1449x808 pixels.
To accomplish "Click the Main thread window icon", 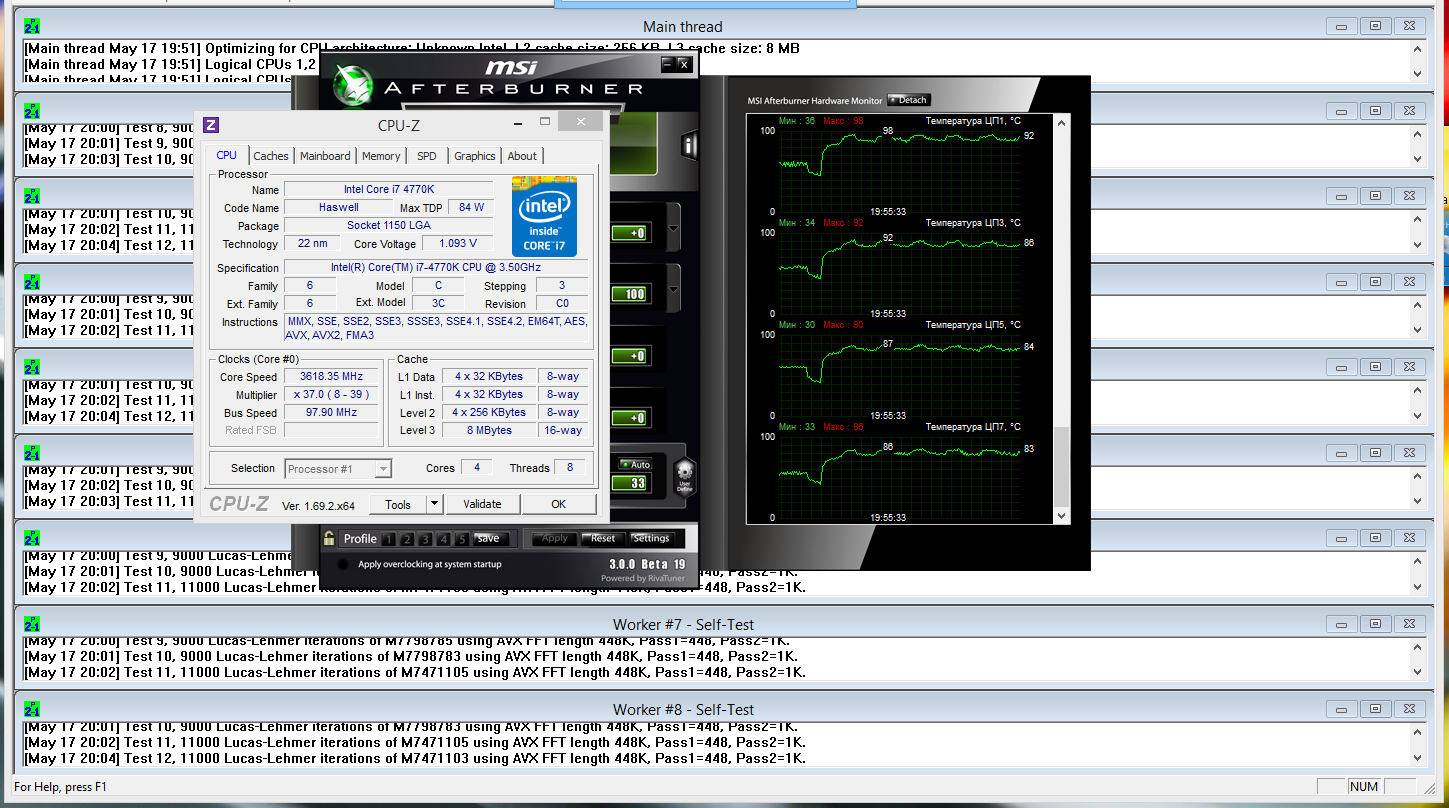I will coord(32,27).
